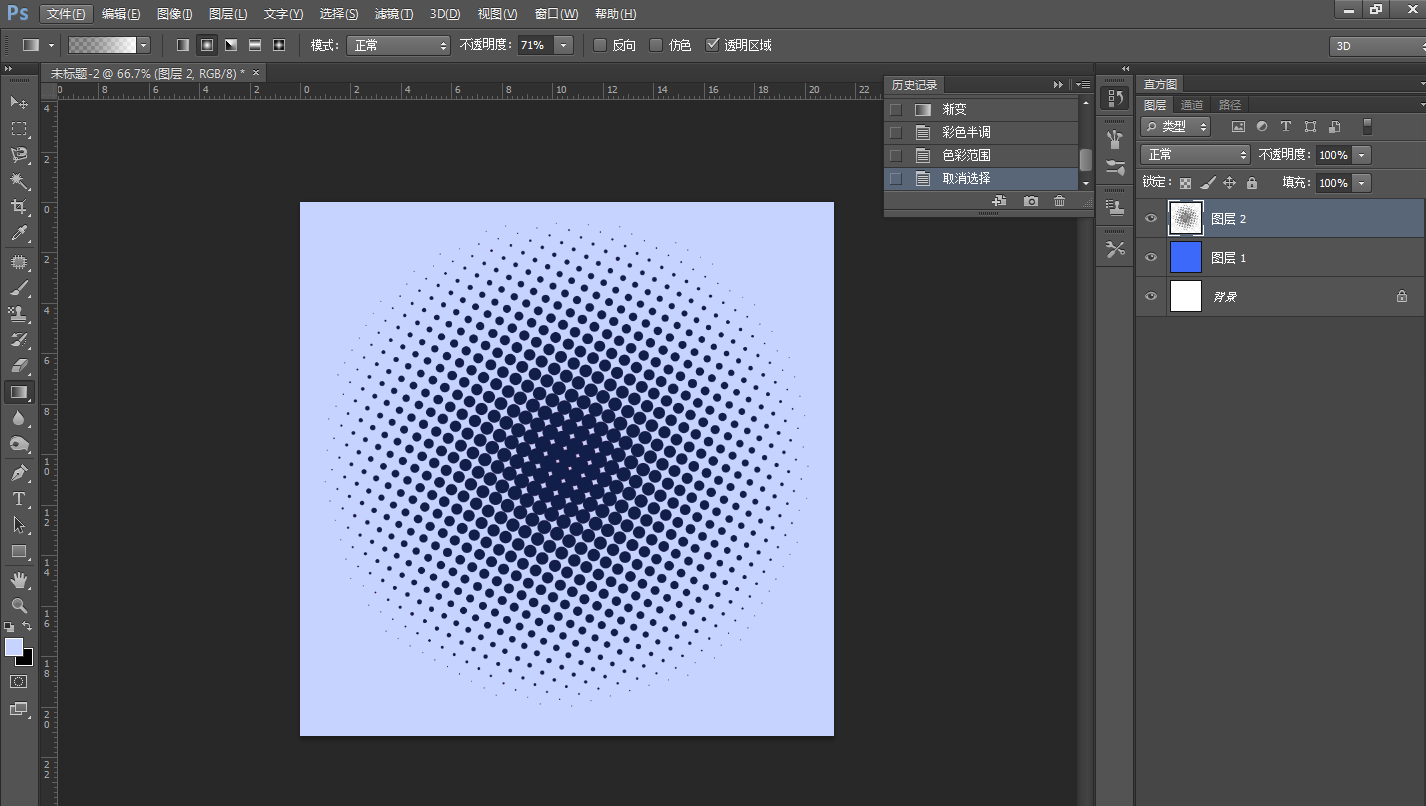Select the Rectangular Marquee tool
The image size is (1426, 806).
coord(19,128)
